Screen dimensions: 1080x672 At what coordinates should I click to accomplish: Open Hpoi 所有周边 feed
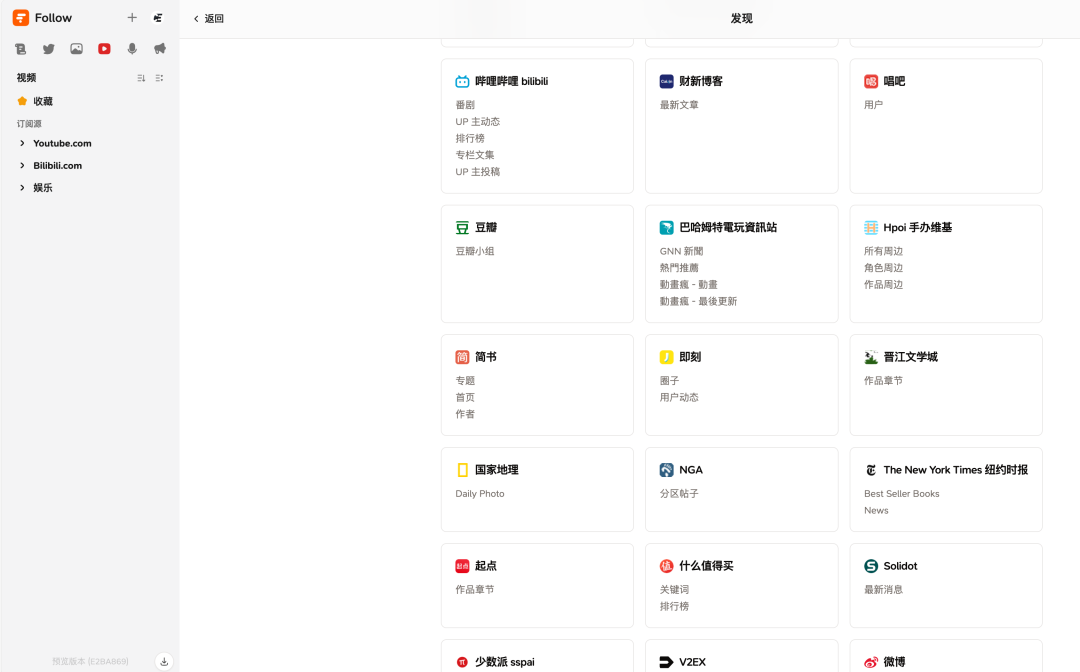tap(883, 251)
